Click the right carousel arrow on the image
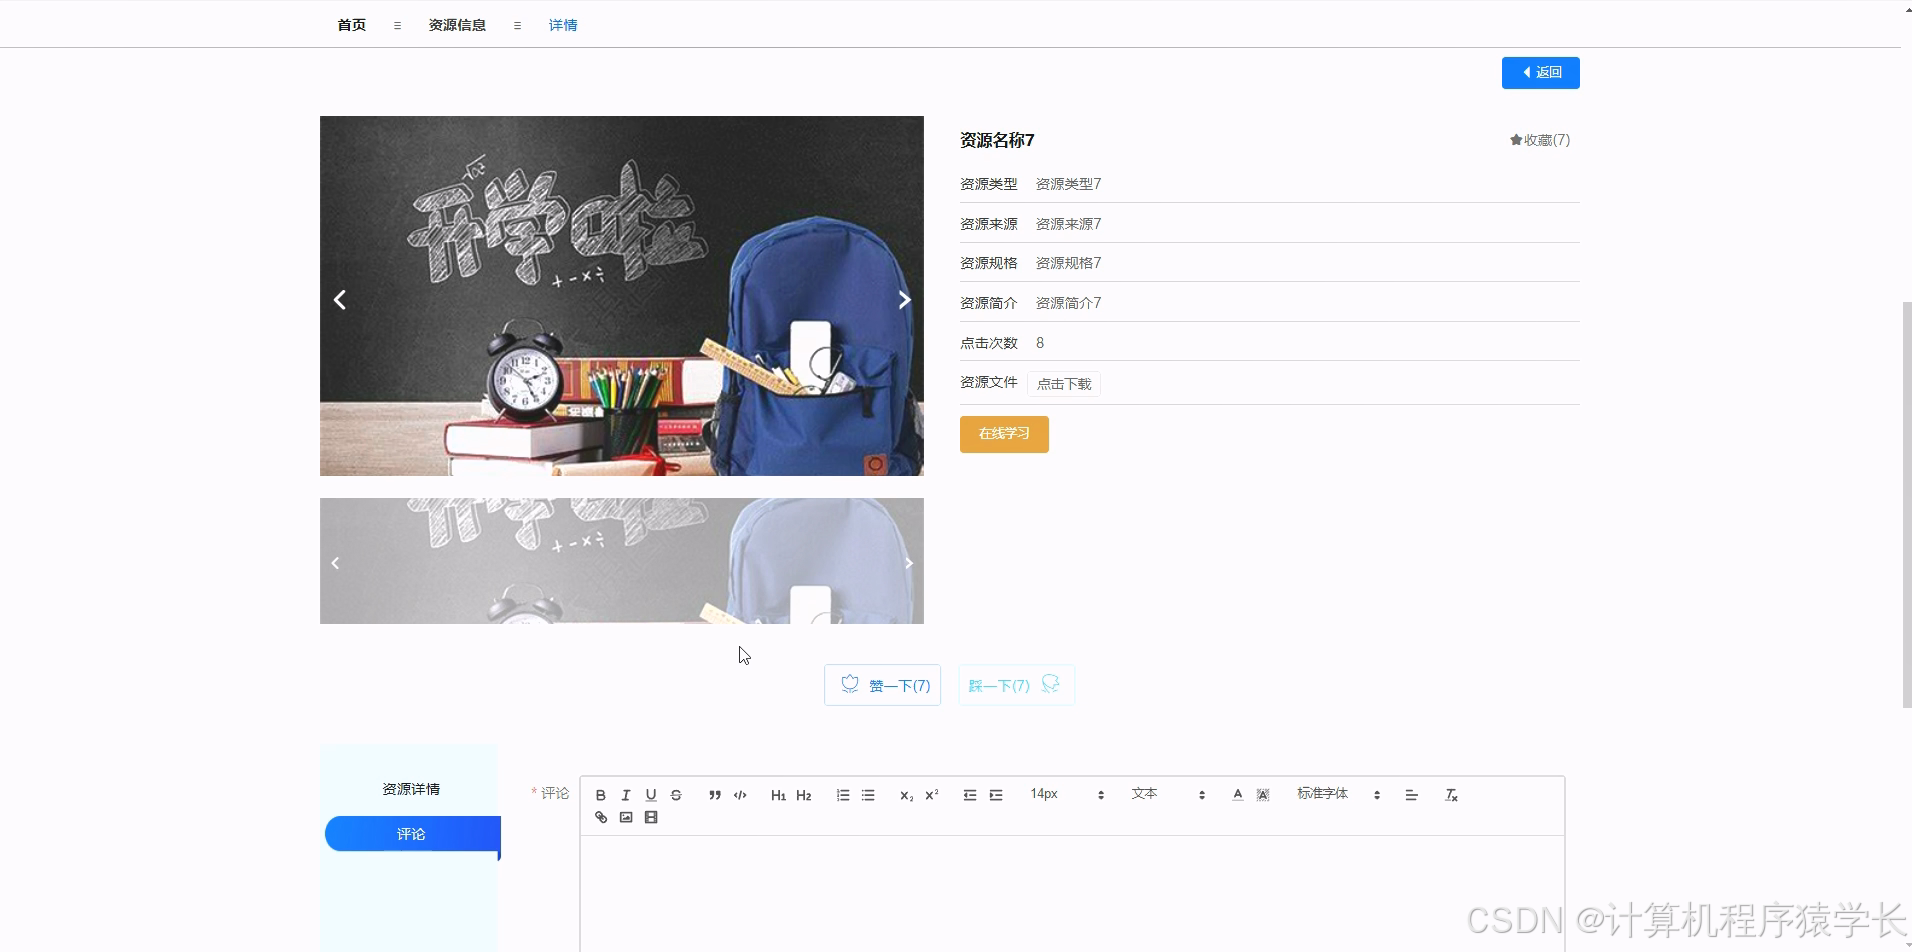This screenshot has width=1912, height=952. point(903,298)
